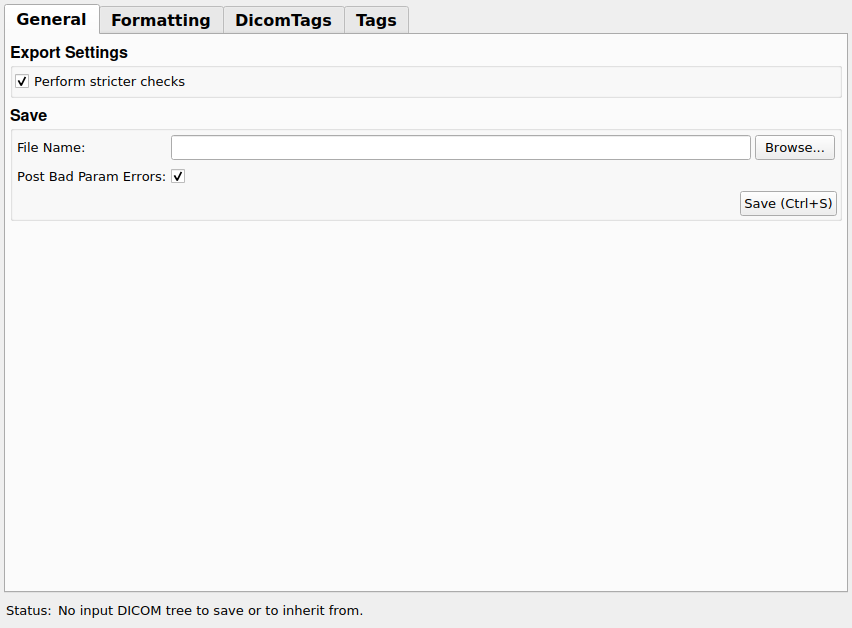The width and height of the screenshot is (852, 628).
Task: Open the DicomTags tab
Action: [x=283, y=20]
